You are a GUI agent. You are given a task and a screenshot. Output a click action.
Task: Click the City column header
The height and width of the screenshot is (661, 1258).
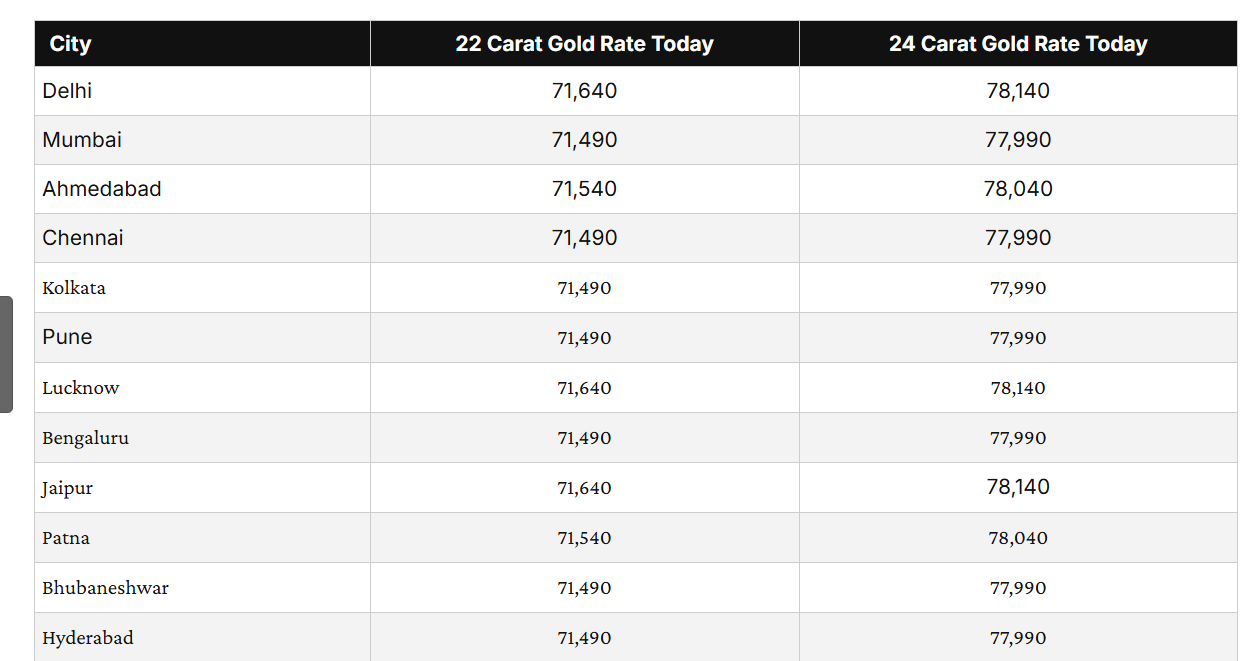click(70, 44)
